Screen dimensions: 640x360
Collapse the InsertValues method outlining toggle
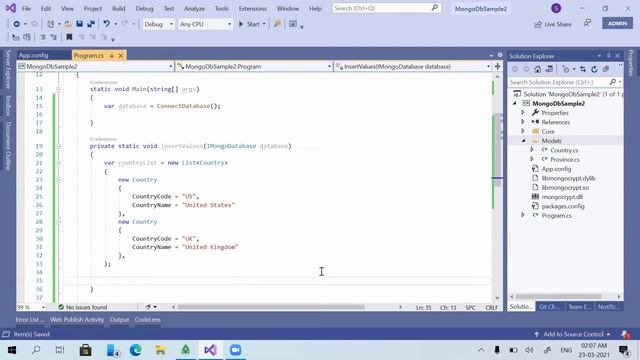[58, 146]
